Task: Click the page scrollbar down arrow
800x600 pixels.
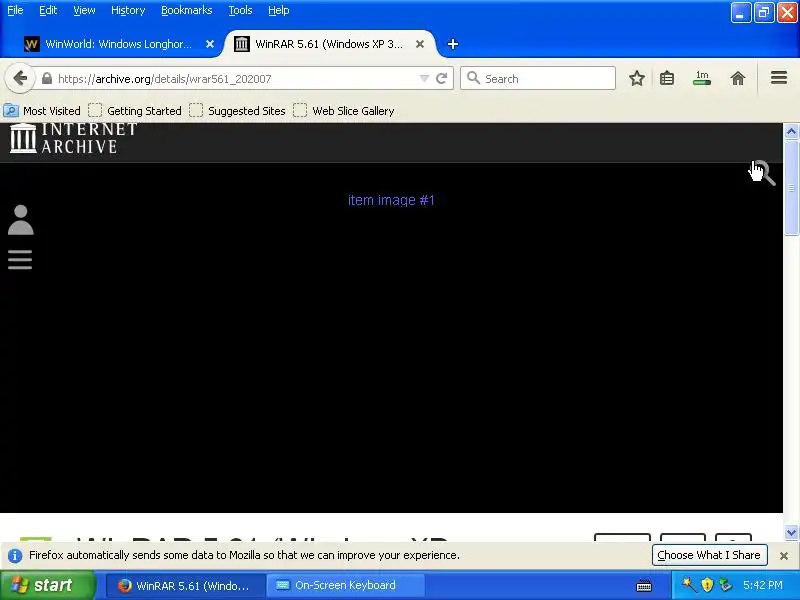Action: (791, 532)
